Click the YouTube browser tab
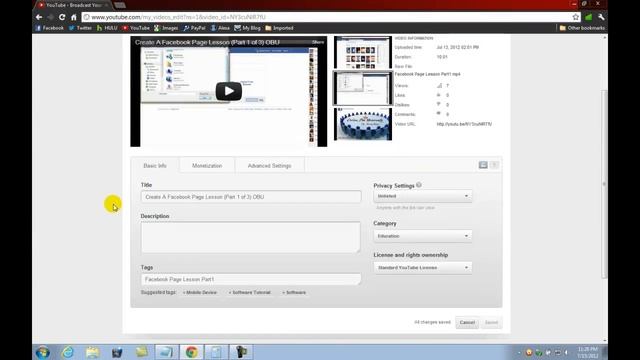Viewport: 640px width, 360px height. [73, 5]
